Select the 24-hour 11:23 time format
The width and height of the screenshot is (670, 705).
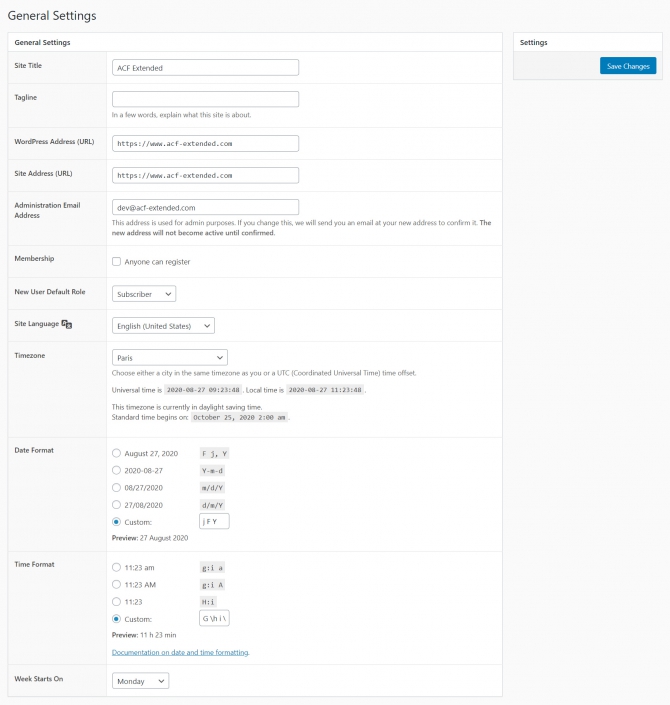click(x=117, y=601)
